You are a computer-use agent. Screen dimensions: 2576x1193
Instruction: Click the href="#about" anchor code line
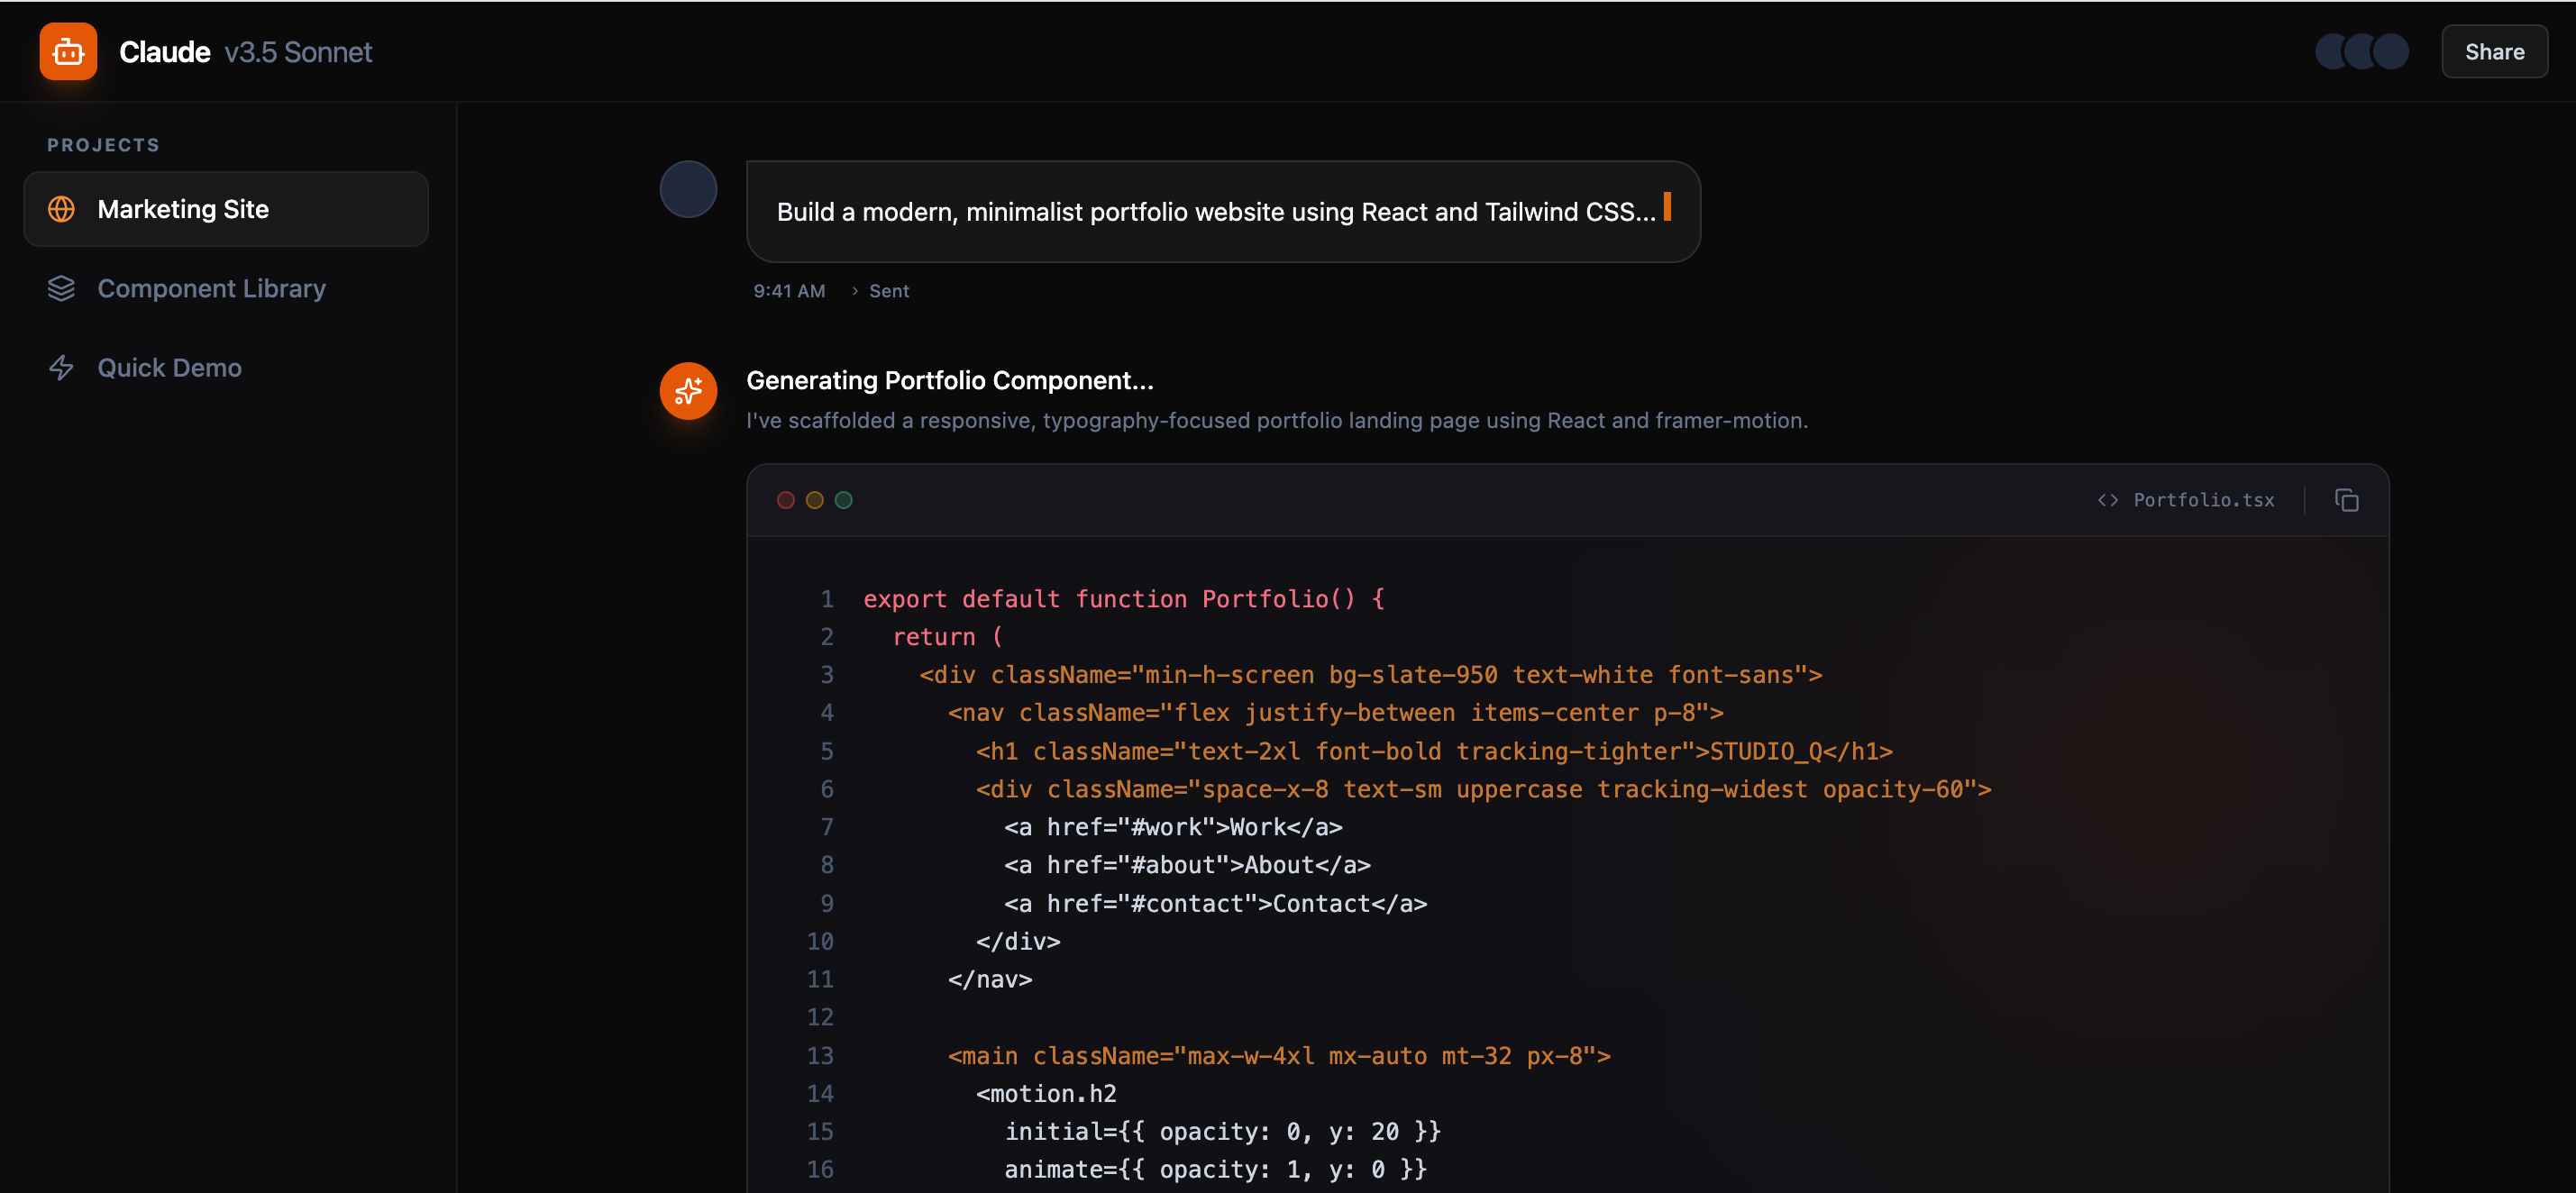pyautogui.click(x=1186, y=864)
